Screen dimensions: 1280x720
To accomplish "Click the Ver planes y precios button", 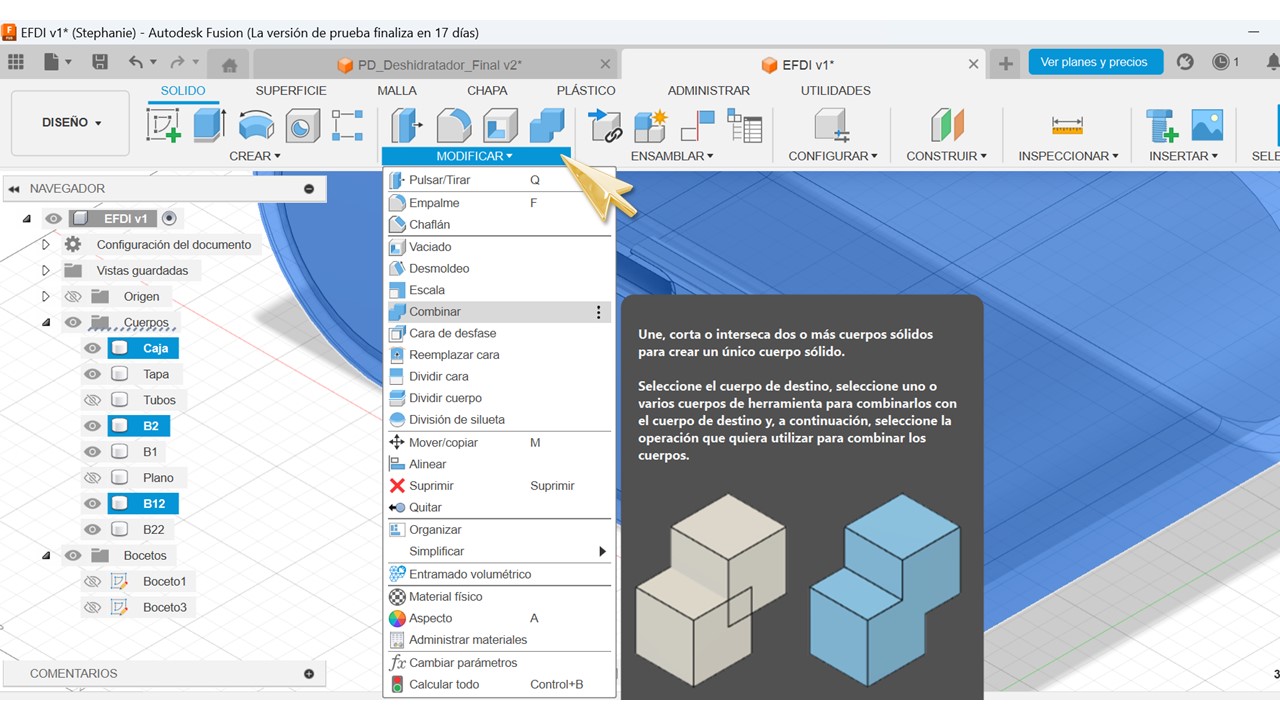I will pos(1094,62).
